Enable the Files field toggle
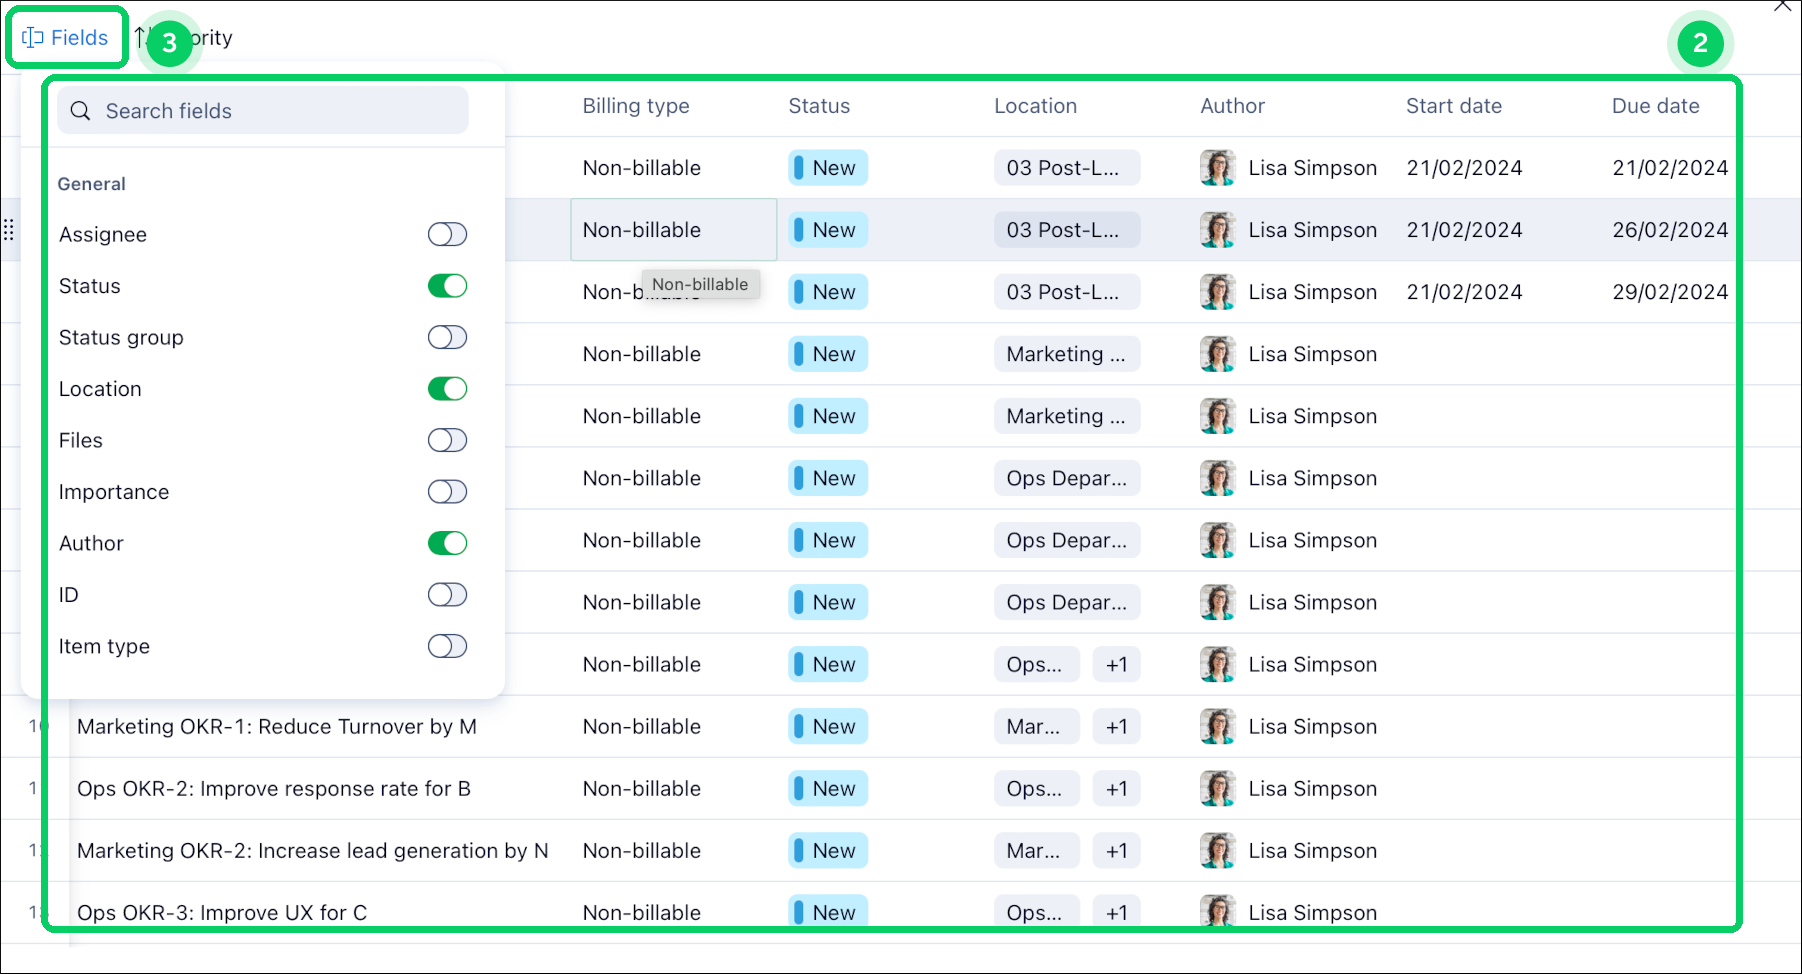Image resolution: width=1802 pixels, height=974 pixels. (448, 440)
